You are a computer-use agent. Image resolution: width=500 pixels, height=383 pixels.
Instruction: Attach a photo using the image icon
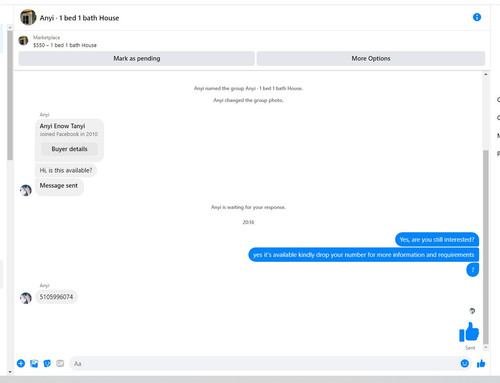(x=34, y=363)
